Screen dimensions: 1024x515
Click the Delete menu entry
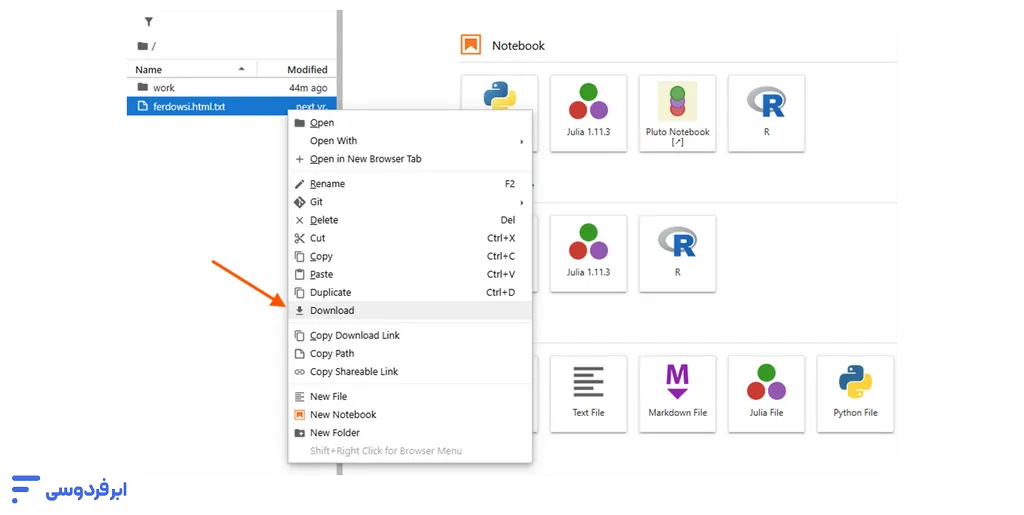coord(324,220)
